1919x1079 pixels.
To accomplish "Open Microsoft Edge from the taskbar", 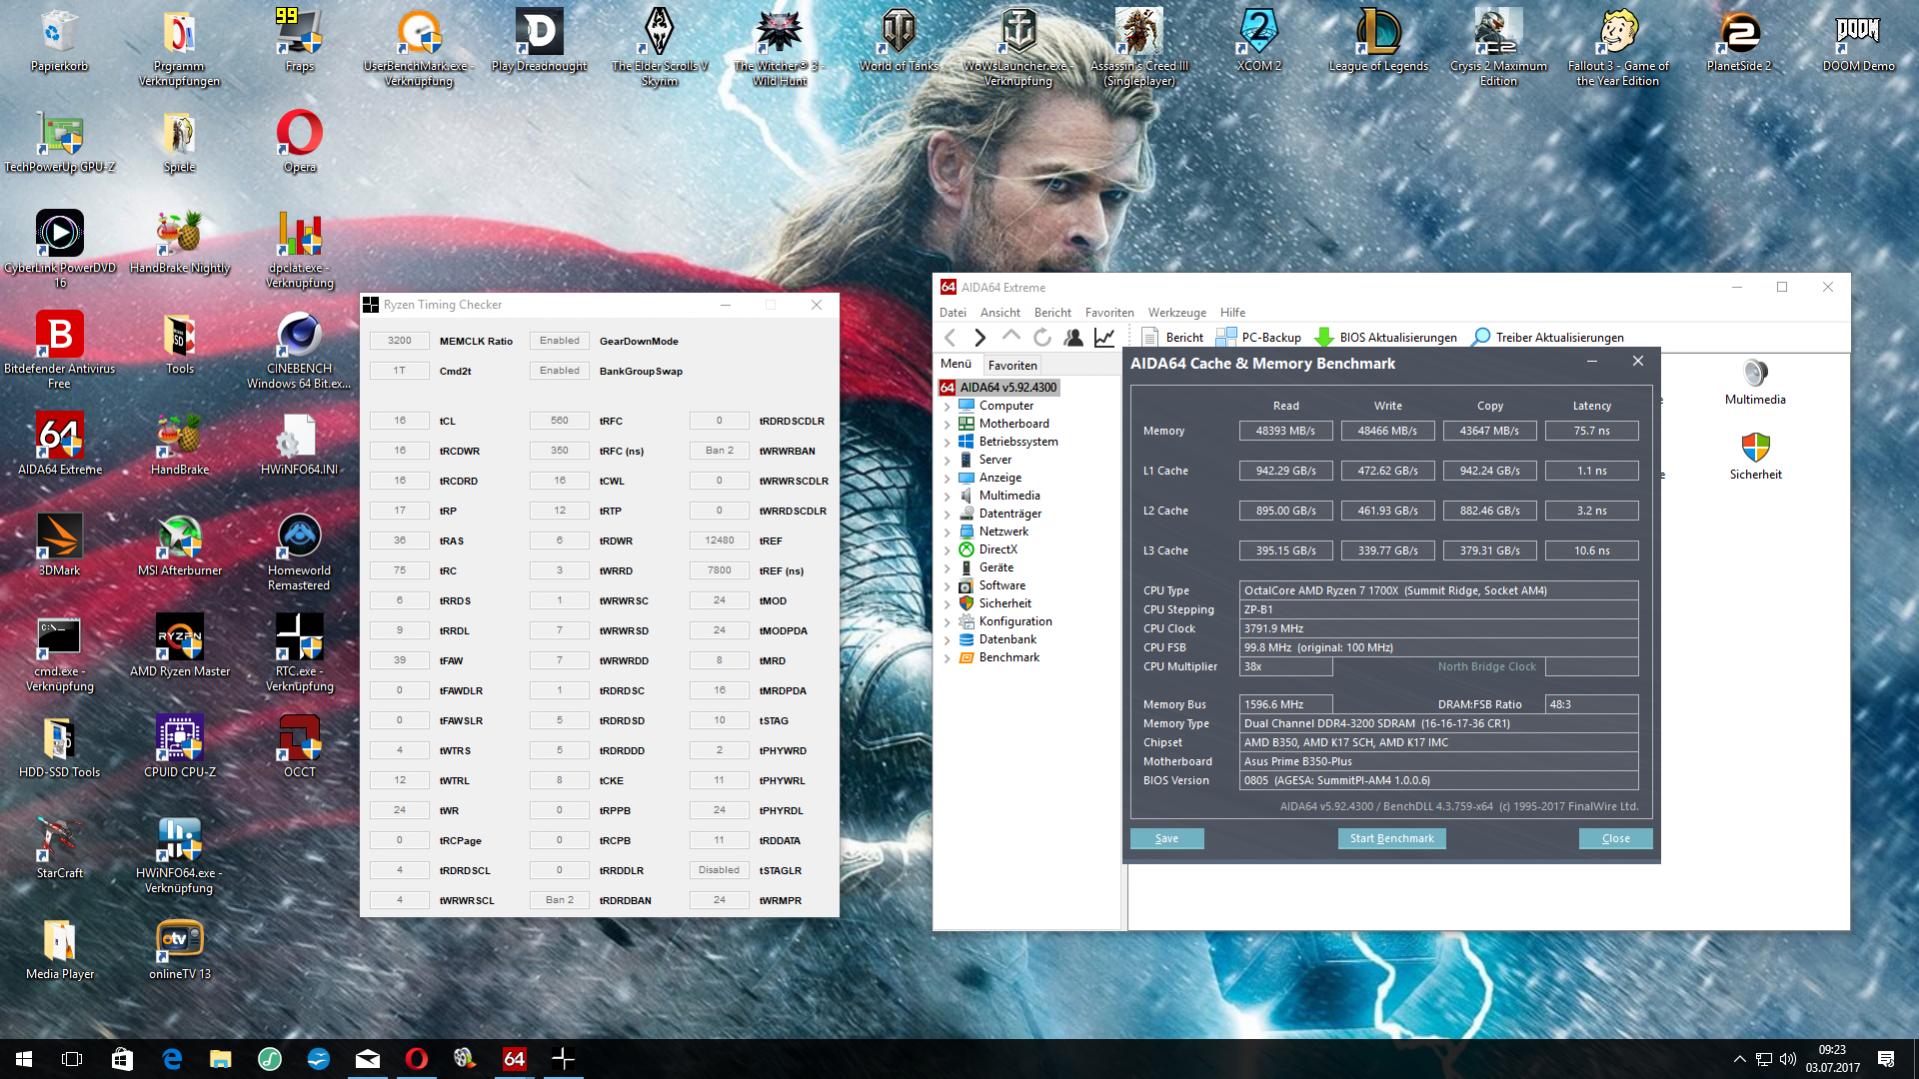I will point(172,1059).
